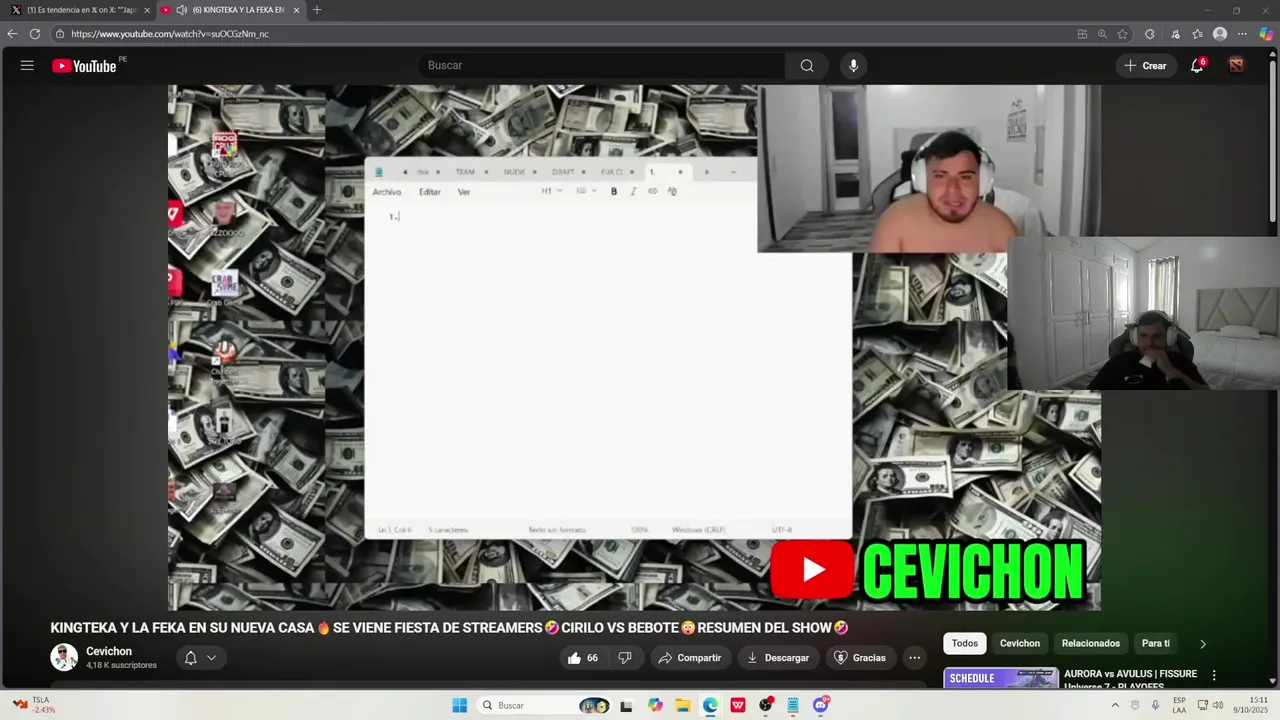Open the Copilot icon in browser toolbar
1280x720 pixels.
pyautogui.click(x=1266, y=34)
